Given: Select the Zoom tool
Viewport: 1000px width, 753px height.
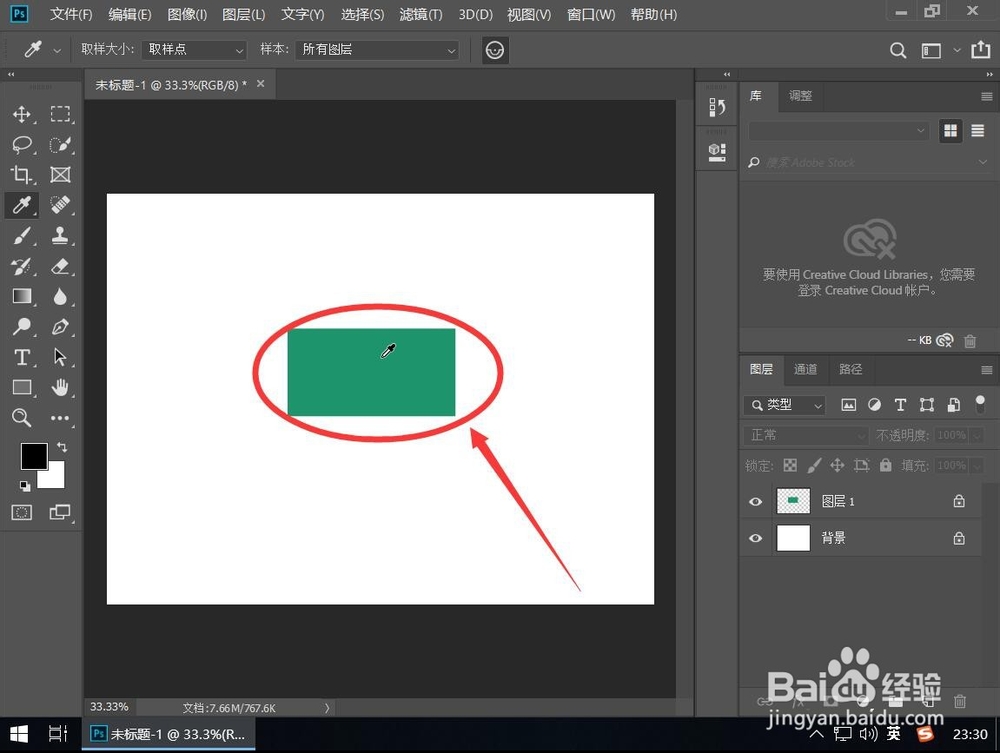Looking at the screenshot, I should [x=22, y=418].
